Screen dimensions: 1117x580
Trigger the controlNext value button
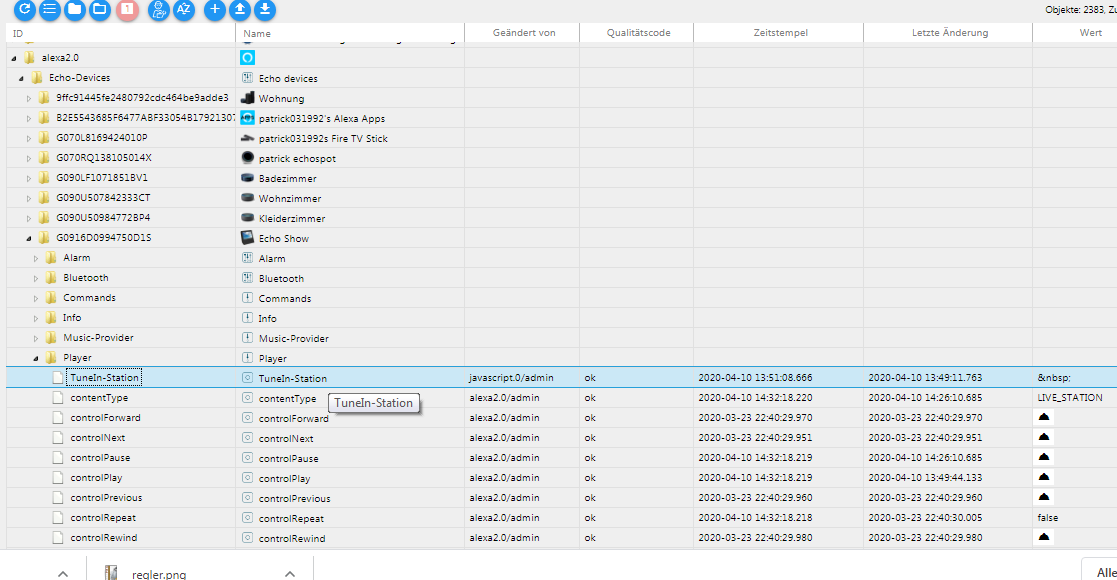1044,437
